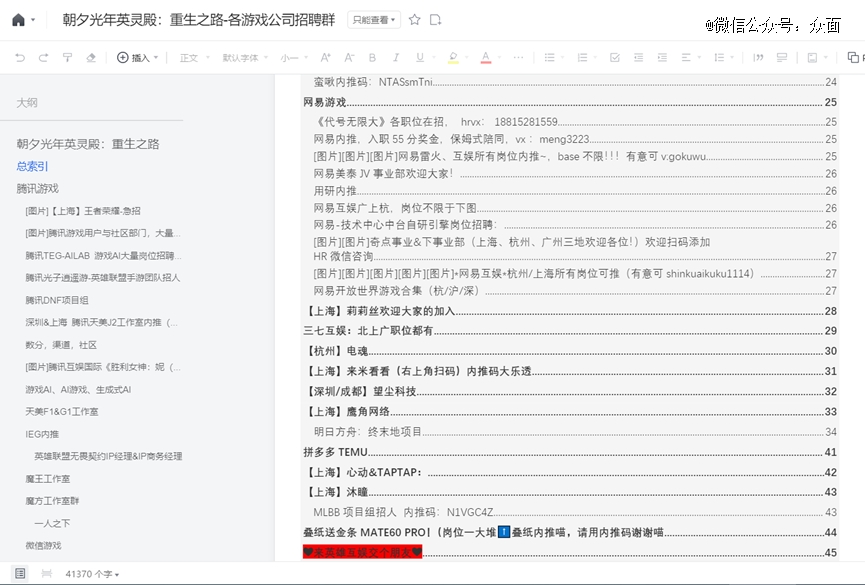Image resolution: width=865 pixels, height=585 pixels.
Task: Open the 三七互娱：北上广职位都有 contents entry
Action: [570, 331]
